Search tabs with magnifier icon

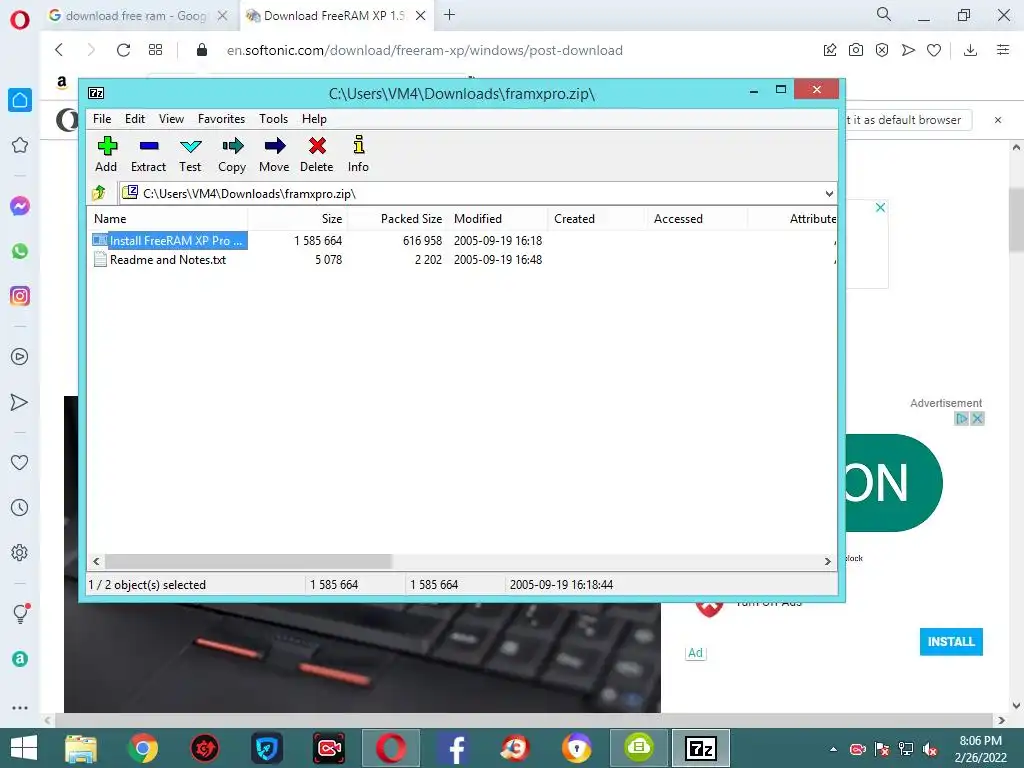tap(884, 14)
